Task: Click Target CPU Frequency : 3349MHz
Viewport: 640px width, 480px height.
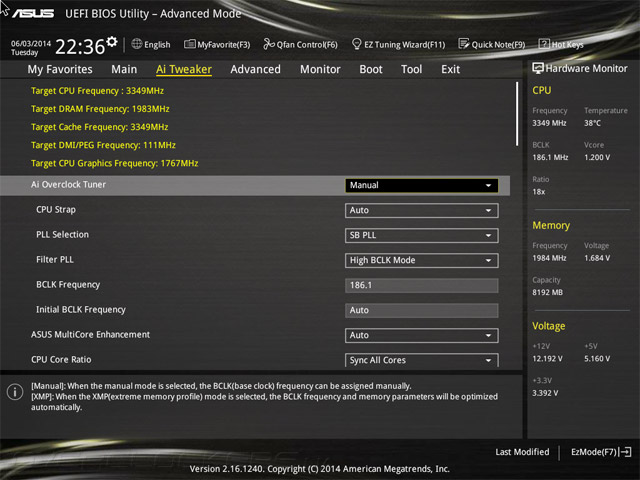Action: coord(98,91)
